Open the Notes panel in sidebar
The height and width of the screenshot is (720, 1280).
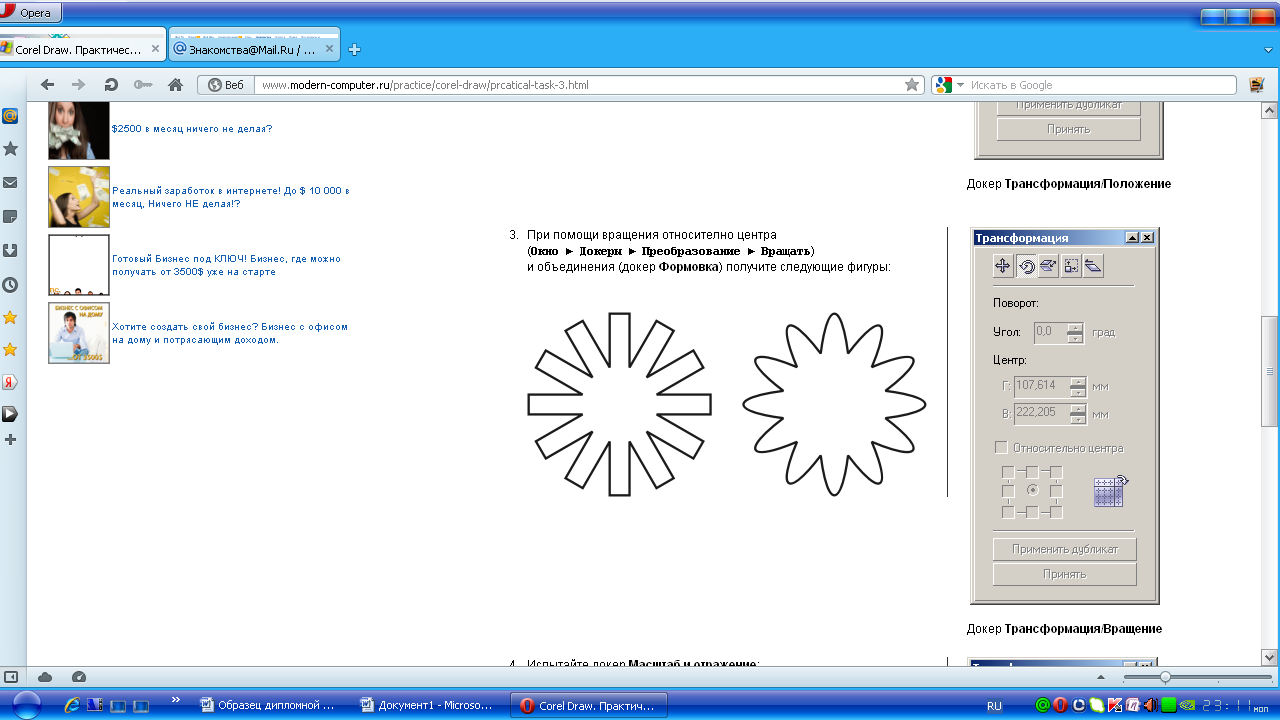point(11,216)
